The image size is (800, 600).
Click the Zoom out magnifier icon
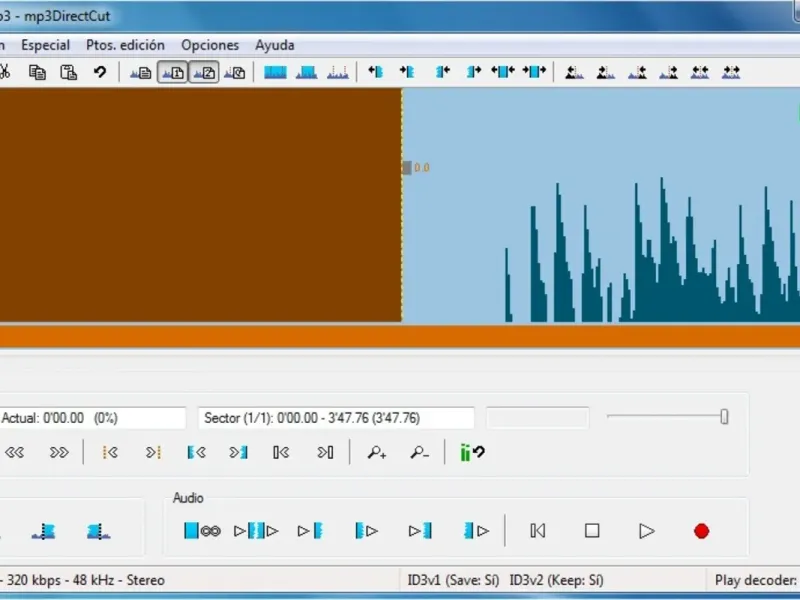click(419, 453)
